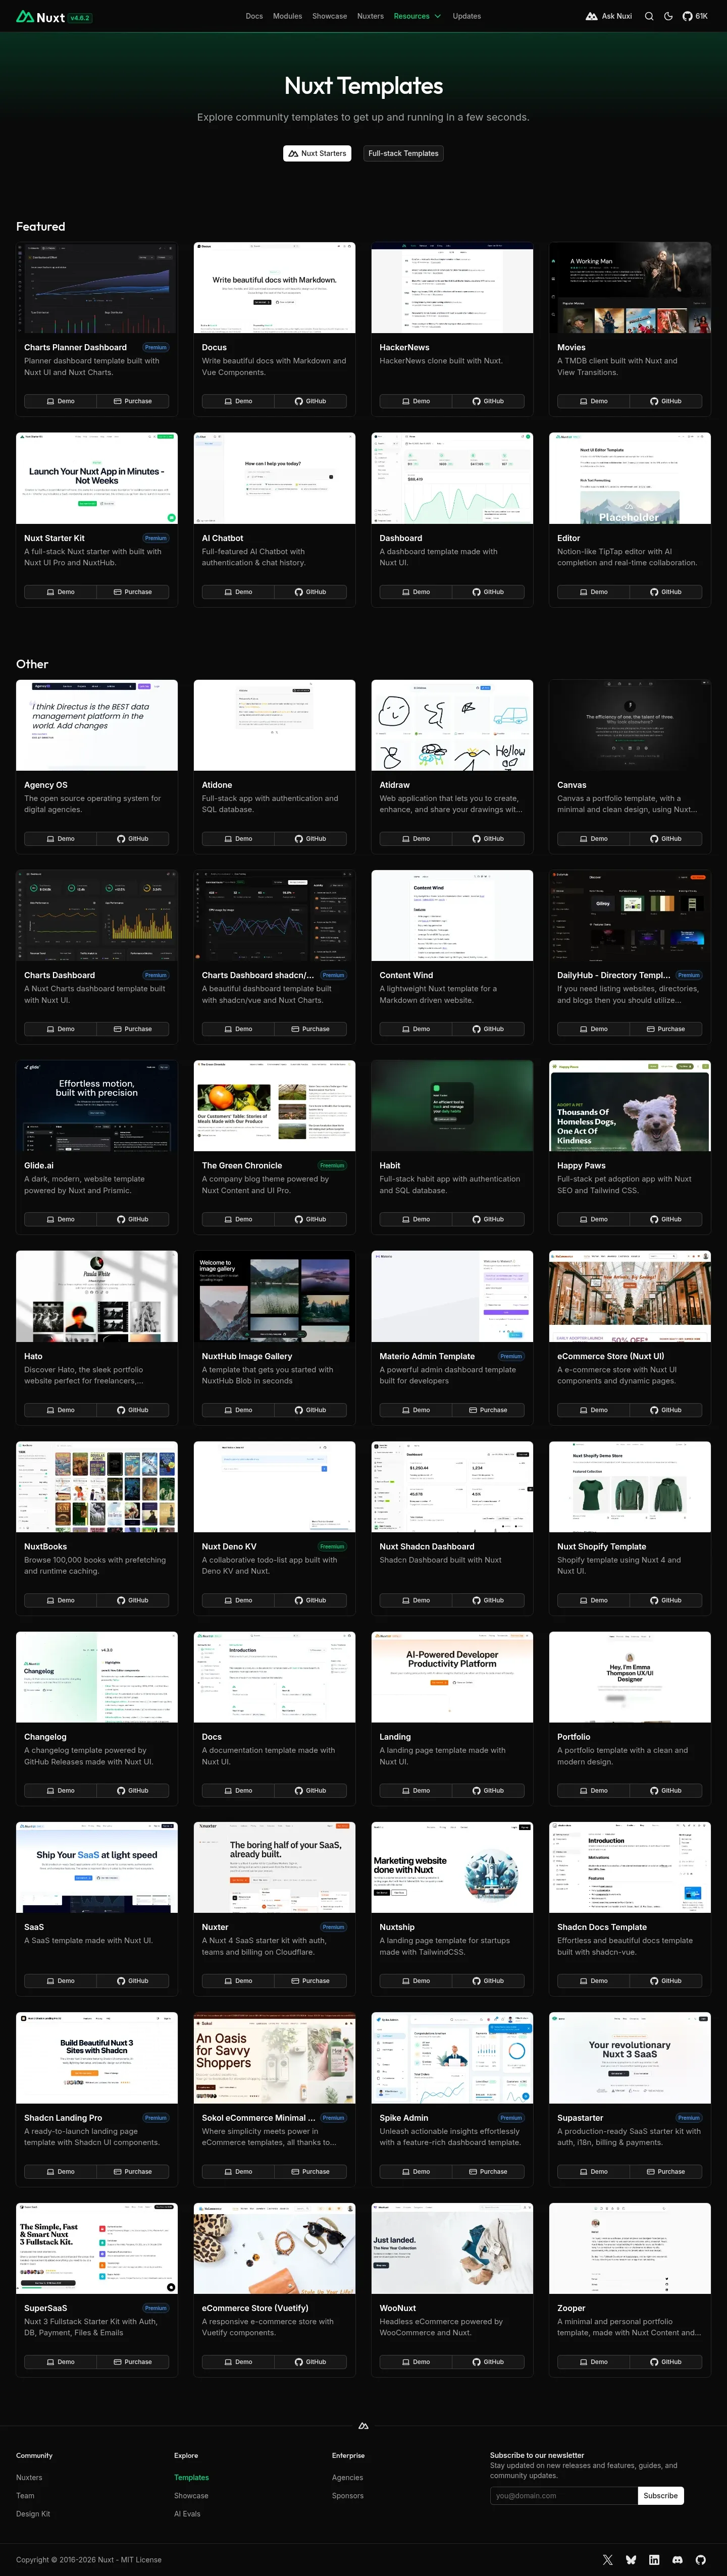
Task: Click the Subscribe newsletter button
Action: point(660,2495)
